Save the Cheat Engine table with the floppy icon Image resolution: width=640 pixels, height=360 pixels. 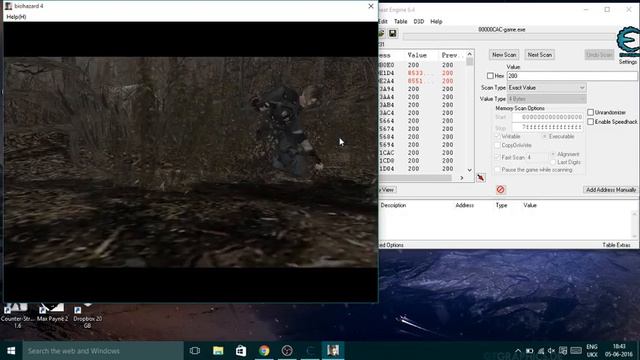click(x=392, y=33)
